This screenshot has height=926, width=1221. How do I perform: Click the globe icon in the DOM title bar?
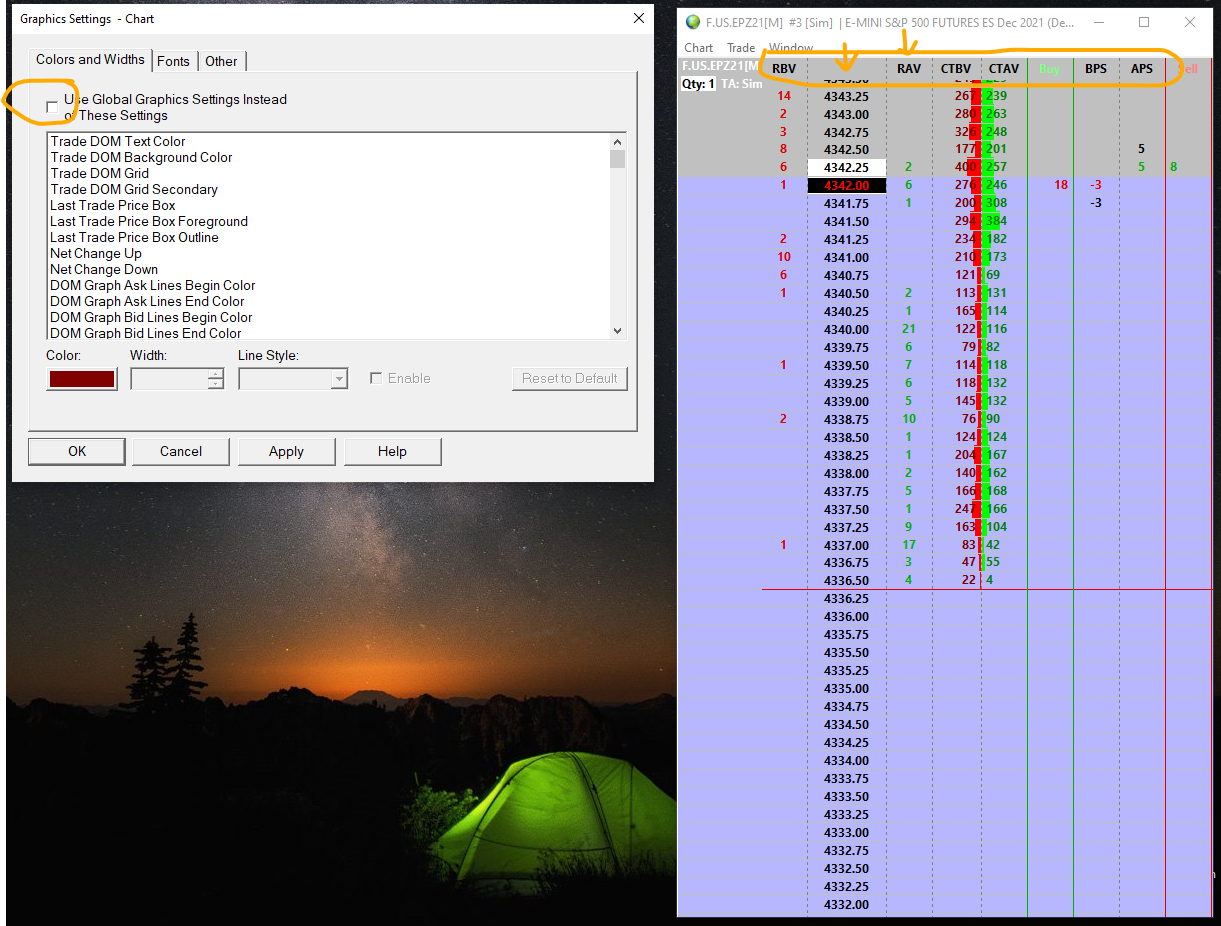693,22
